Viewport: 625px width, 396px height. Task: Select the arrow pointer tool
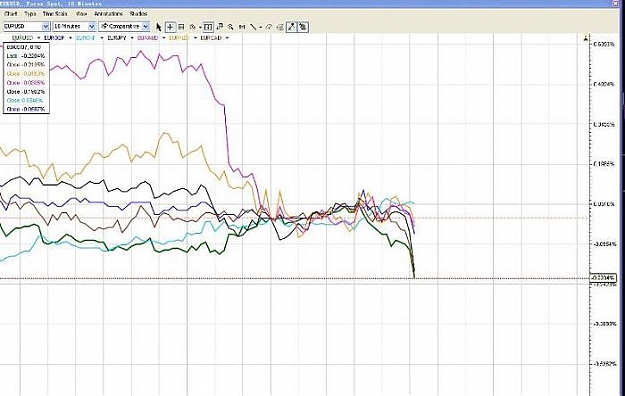159,27
